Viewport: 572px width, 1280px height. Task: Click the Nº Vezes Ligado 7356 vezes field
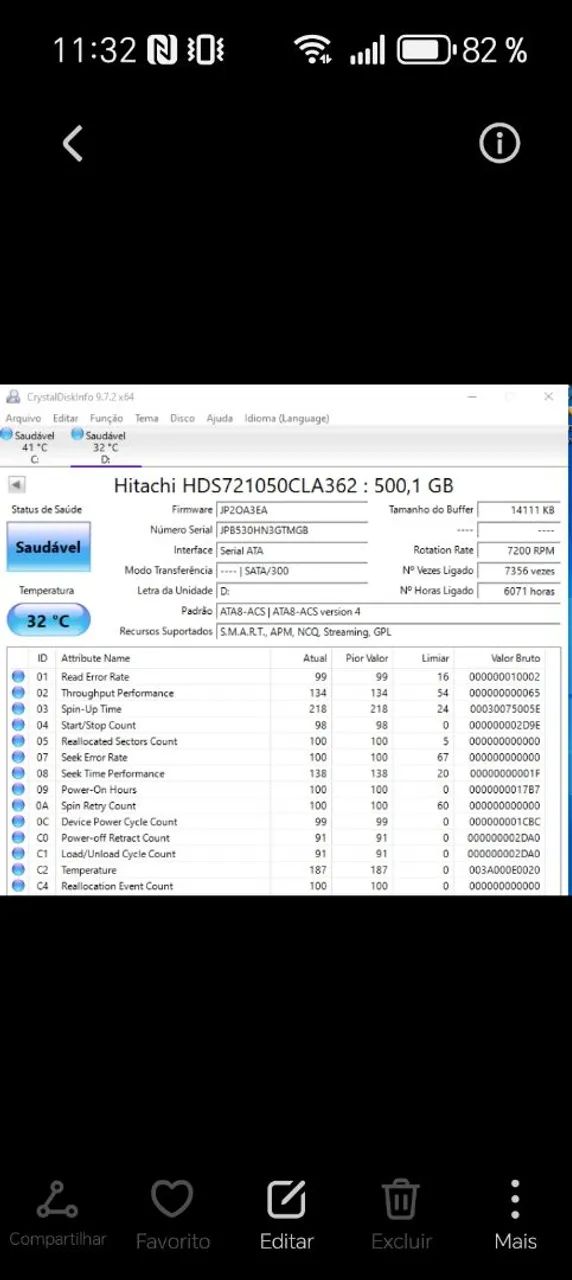518,570
